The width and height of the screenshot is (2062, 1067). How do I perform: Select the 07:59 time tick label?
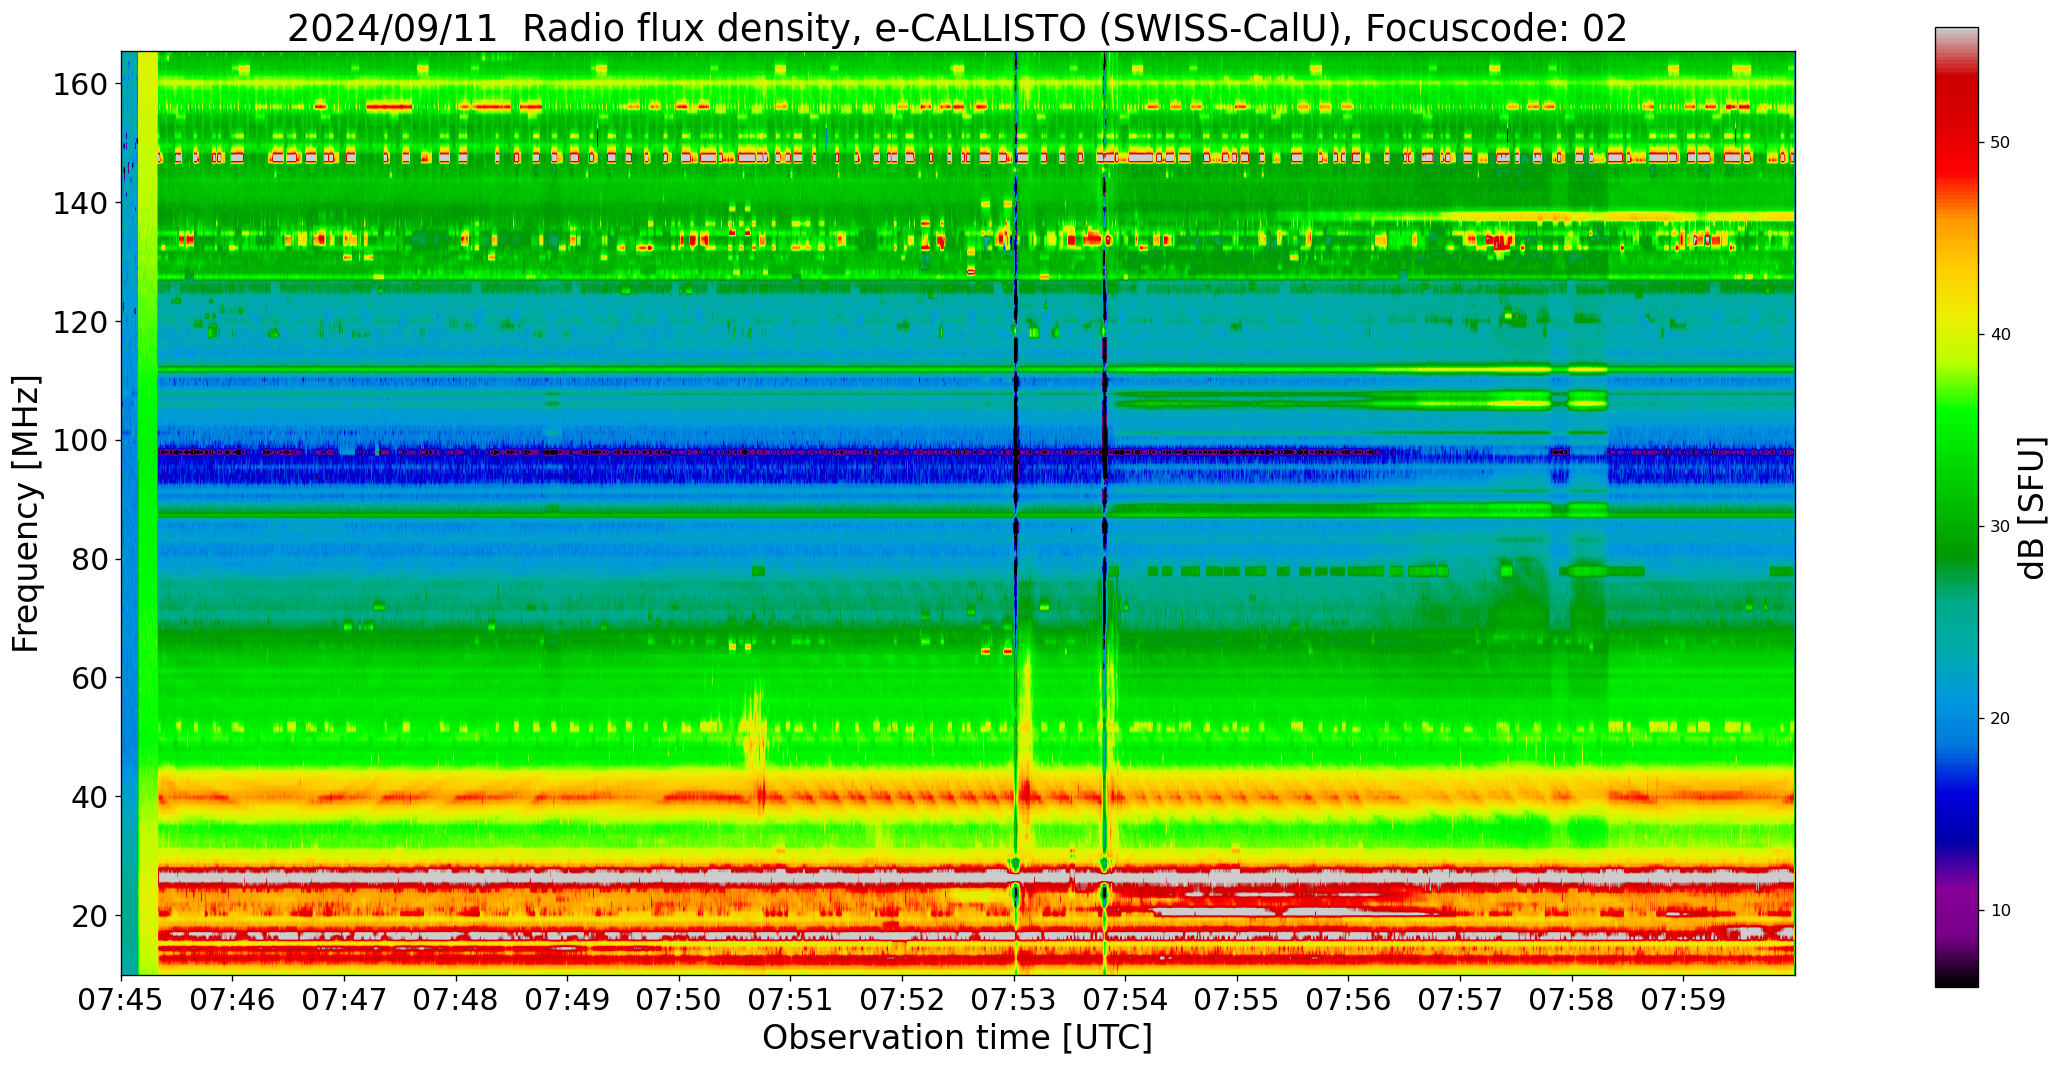pos(1683,1000)
